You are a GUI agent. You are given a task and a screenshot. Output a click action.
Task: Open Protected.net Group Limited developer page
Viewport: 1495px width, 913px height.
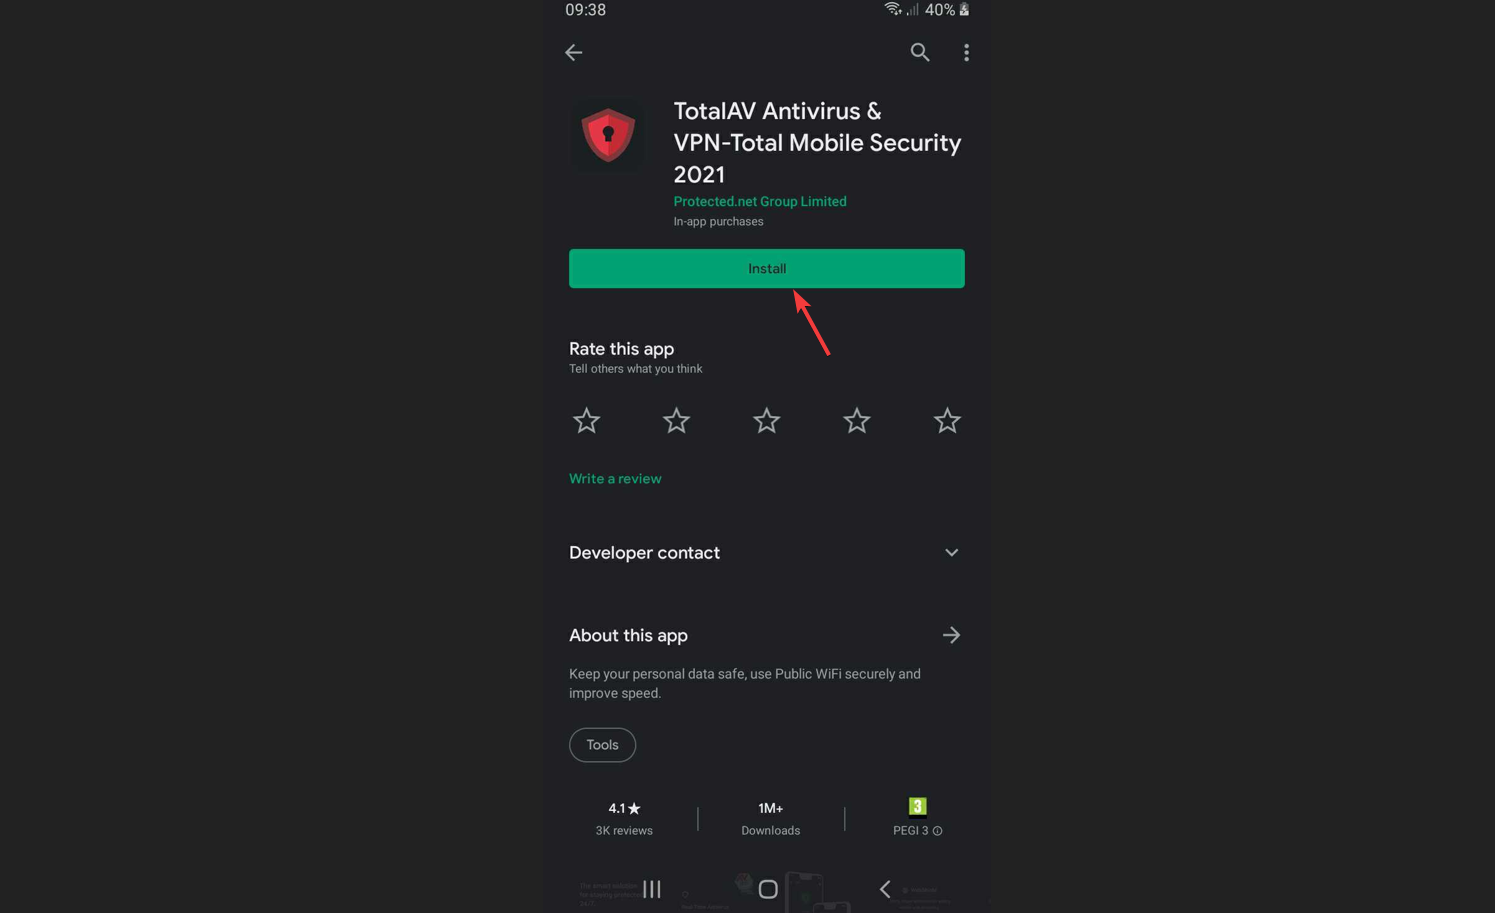point(760,201)
